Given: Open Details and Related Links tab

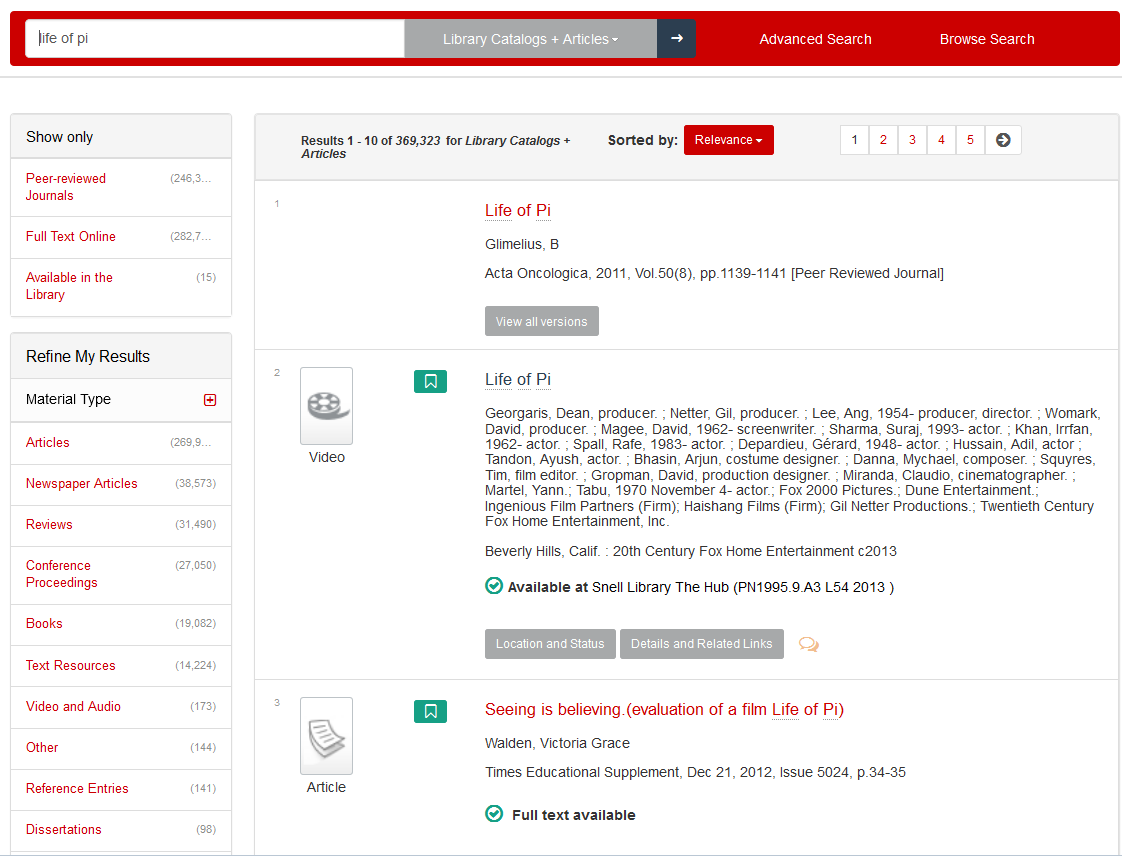Looking at the screenshot, I should pyautogui.click(x=701, y=644).
